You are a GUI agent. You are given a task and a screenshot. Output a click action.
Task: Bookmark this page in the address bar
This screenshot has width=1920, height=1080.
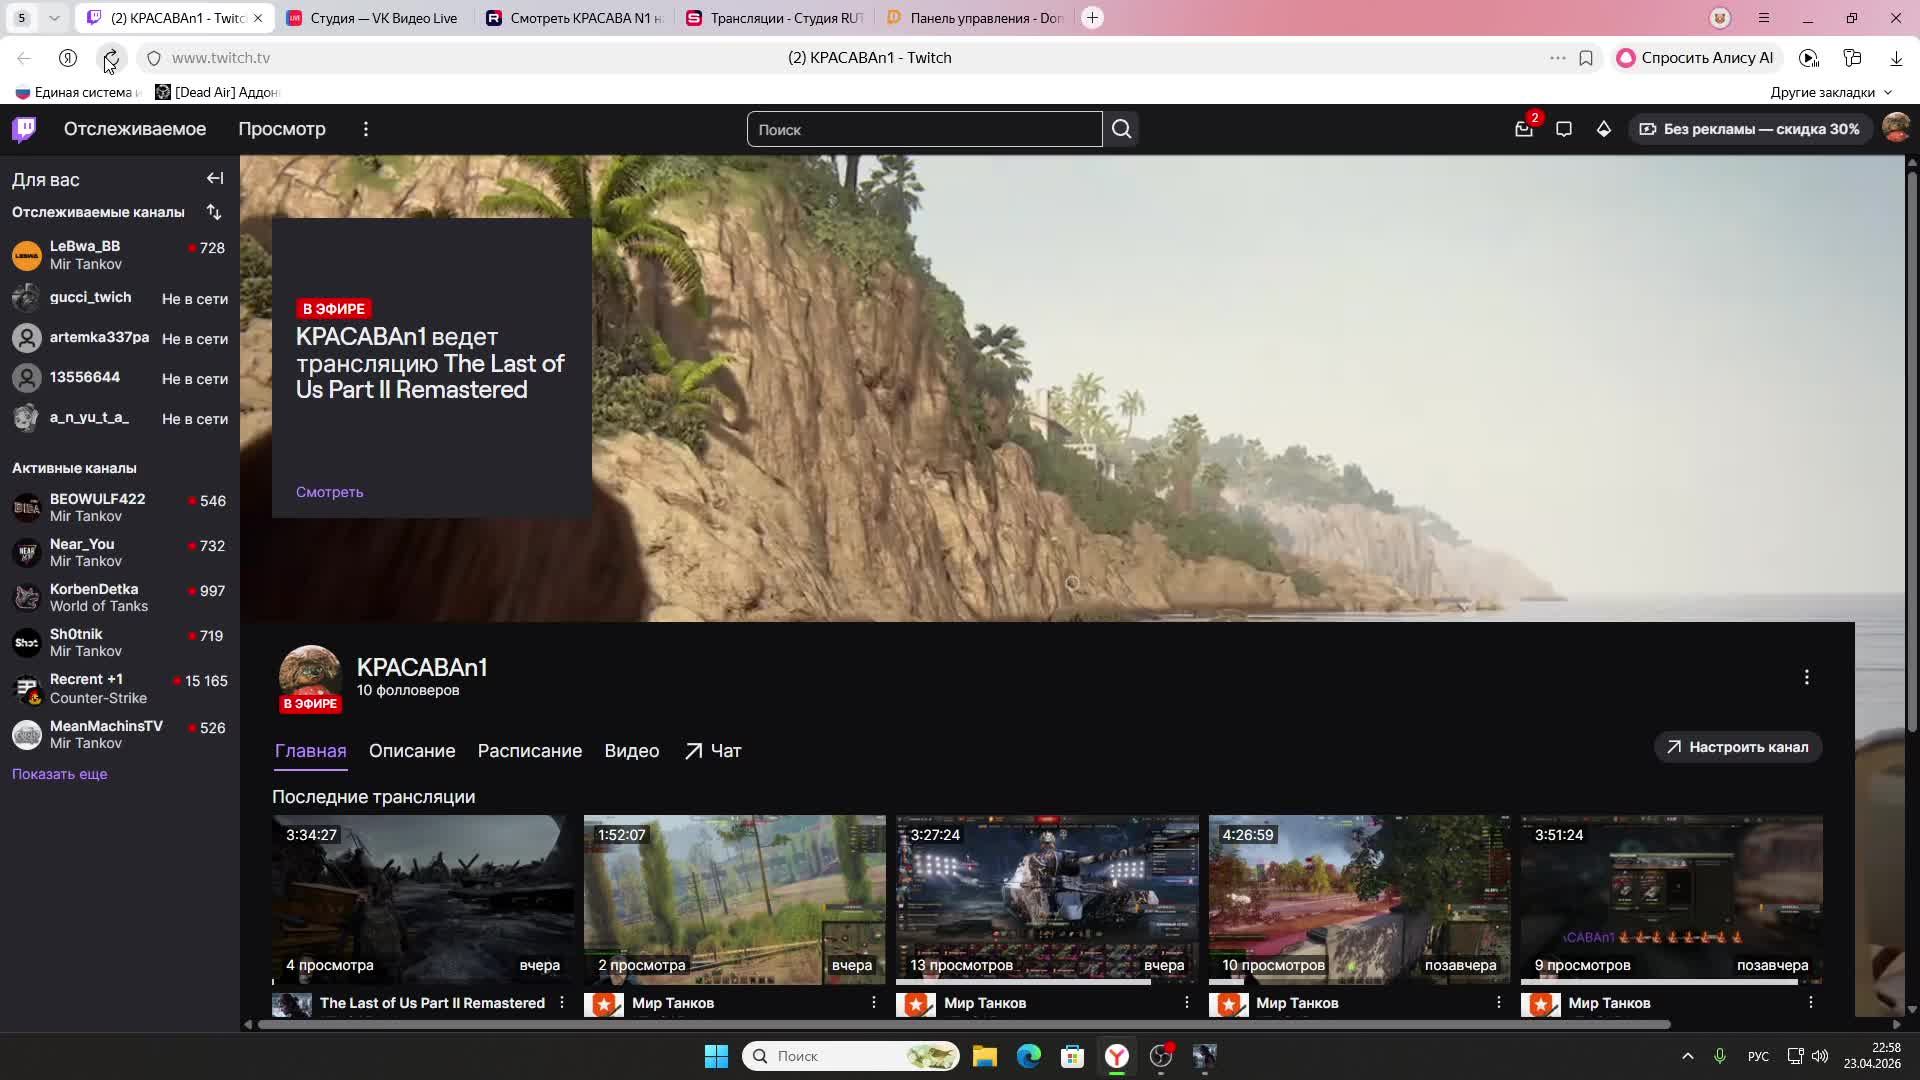point(1585,58)
